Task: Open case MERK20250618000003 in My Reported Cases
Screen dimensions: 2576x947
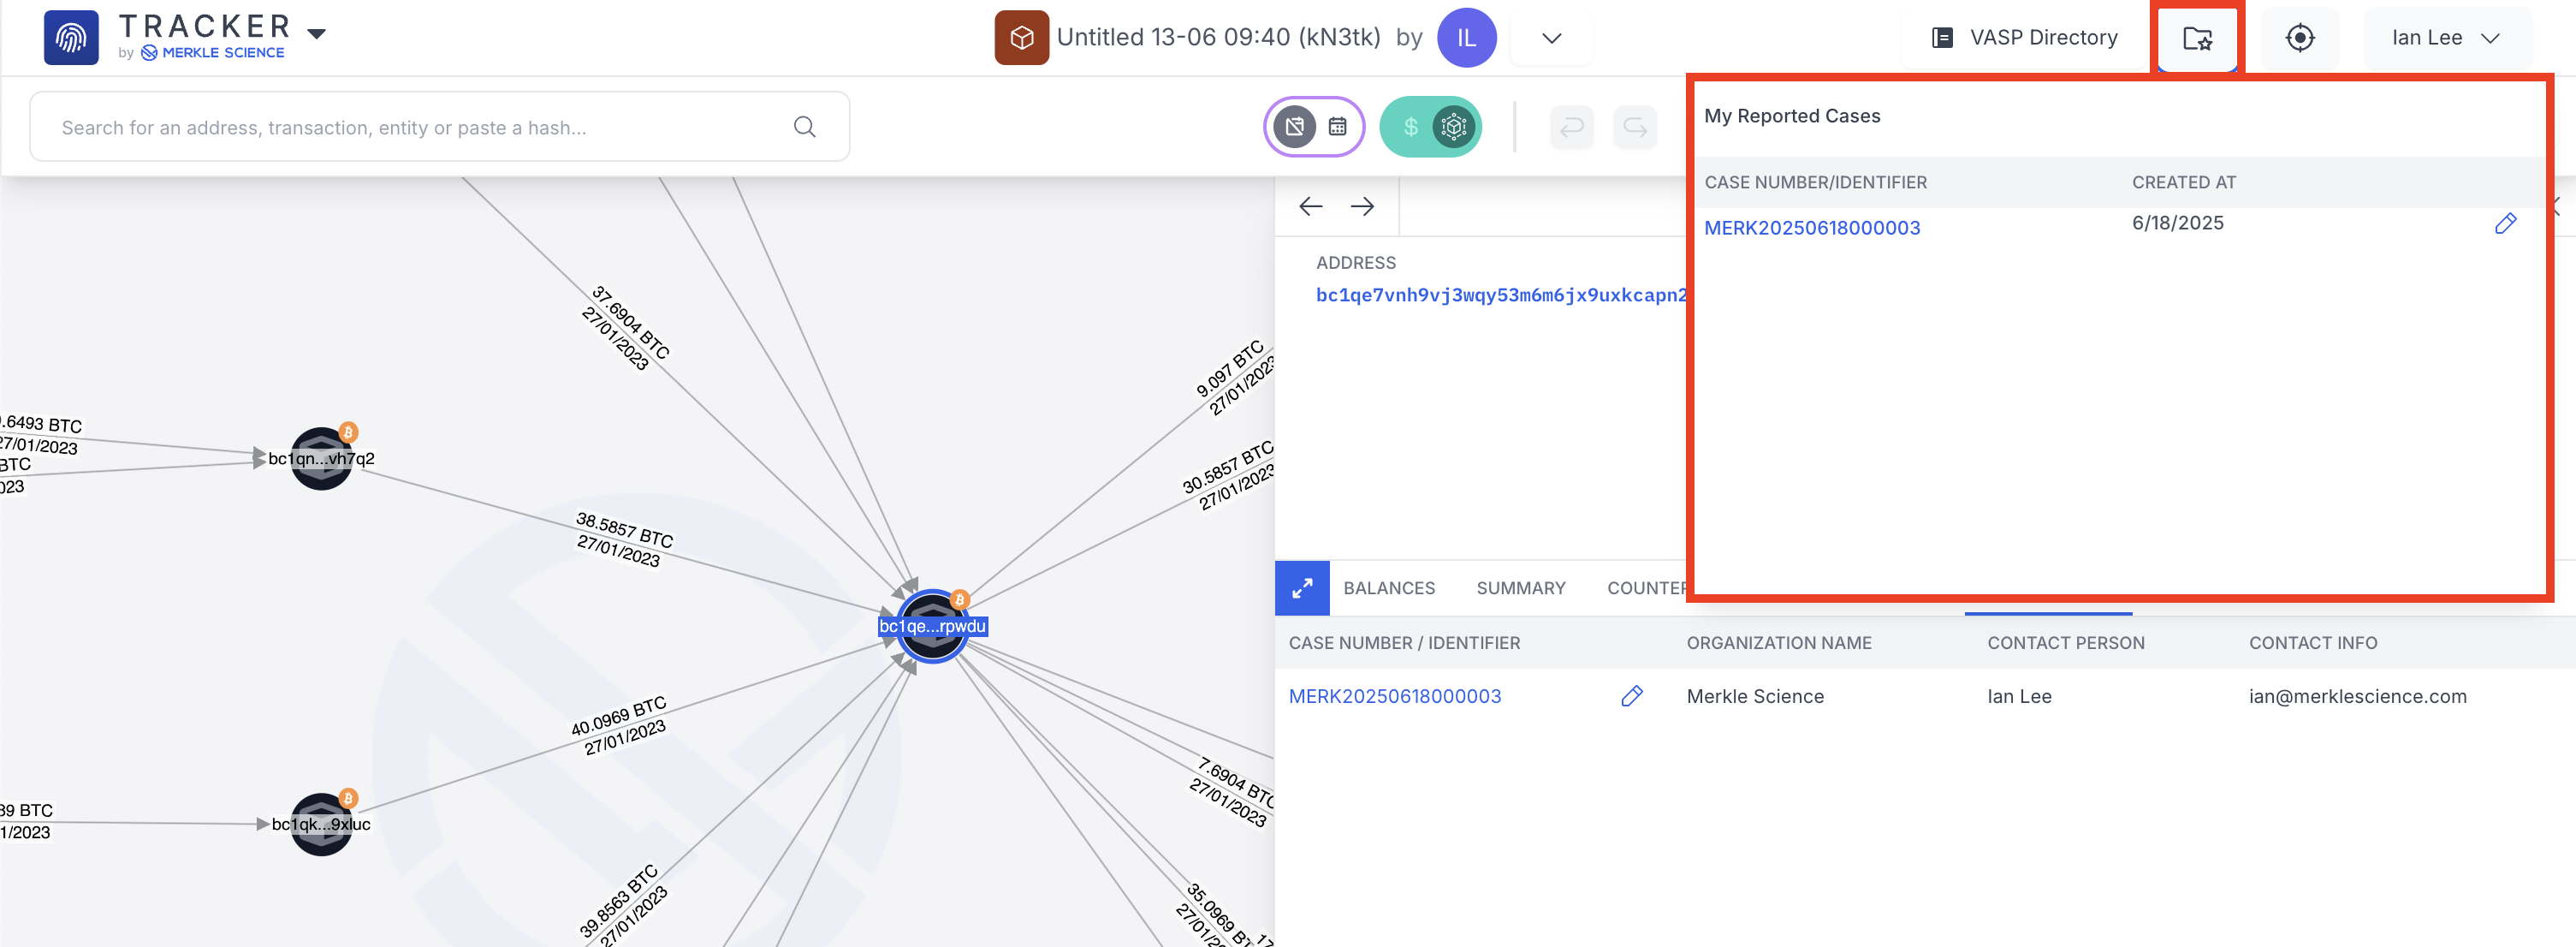Action: pyautogui.click(x=1812, y=228)
